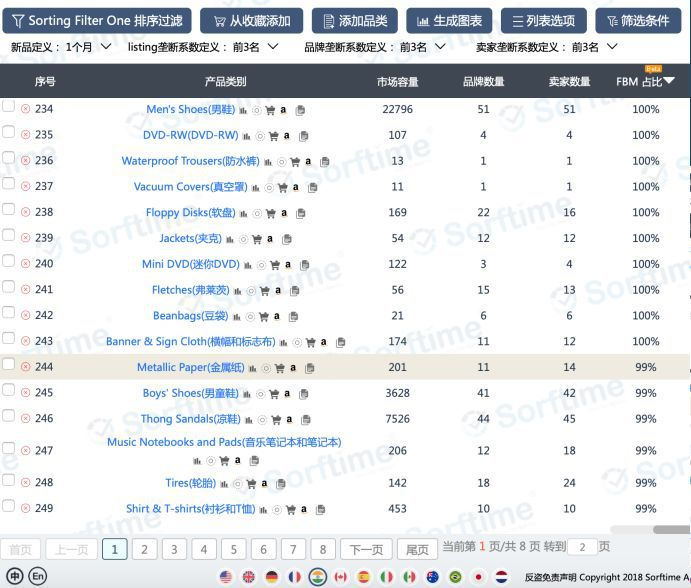Click the horizontal scrollbar thumb below table
Screen dimensions: 691x588
point(672,529)
